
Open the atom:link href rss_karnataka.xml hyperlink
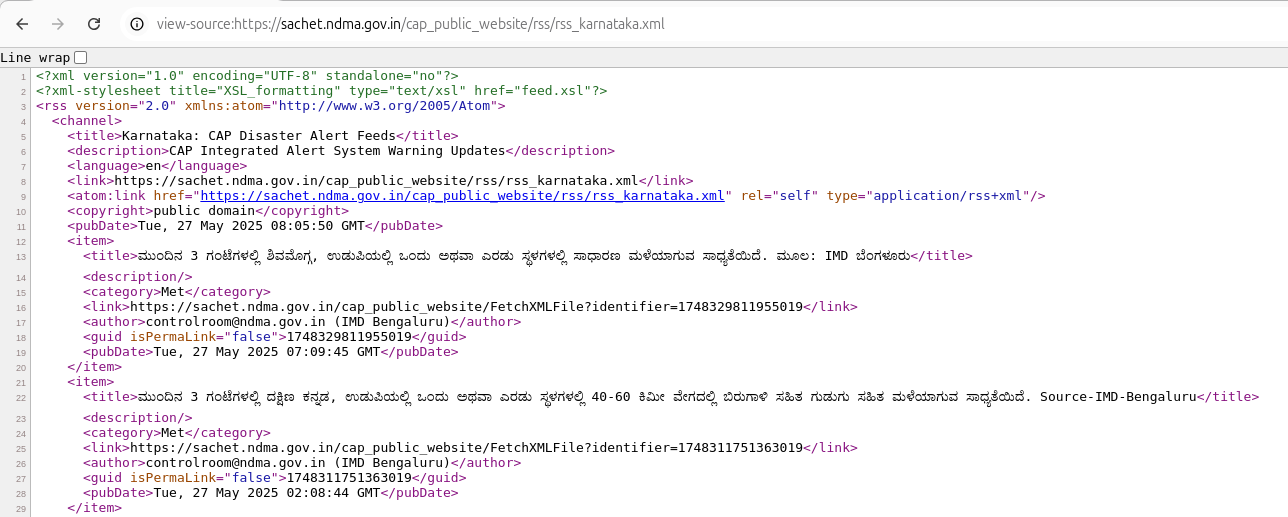pos(463,196)
